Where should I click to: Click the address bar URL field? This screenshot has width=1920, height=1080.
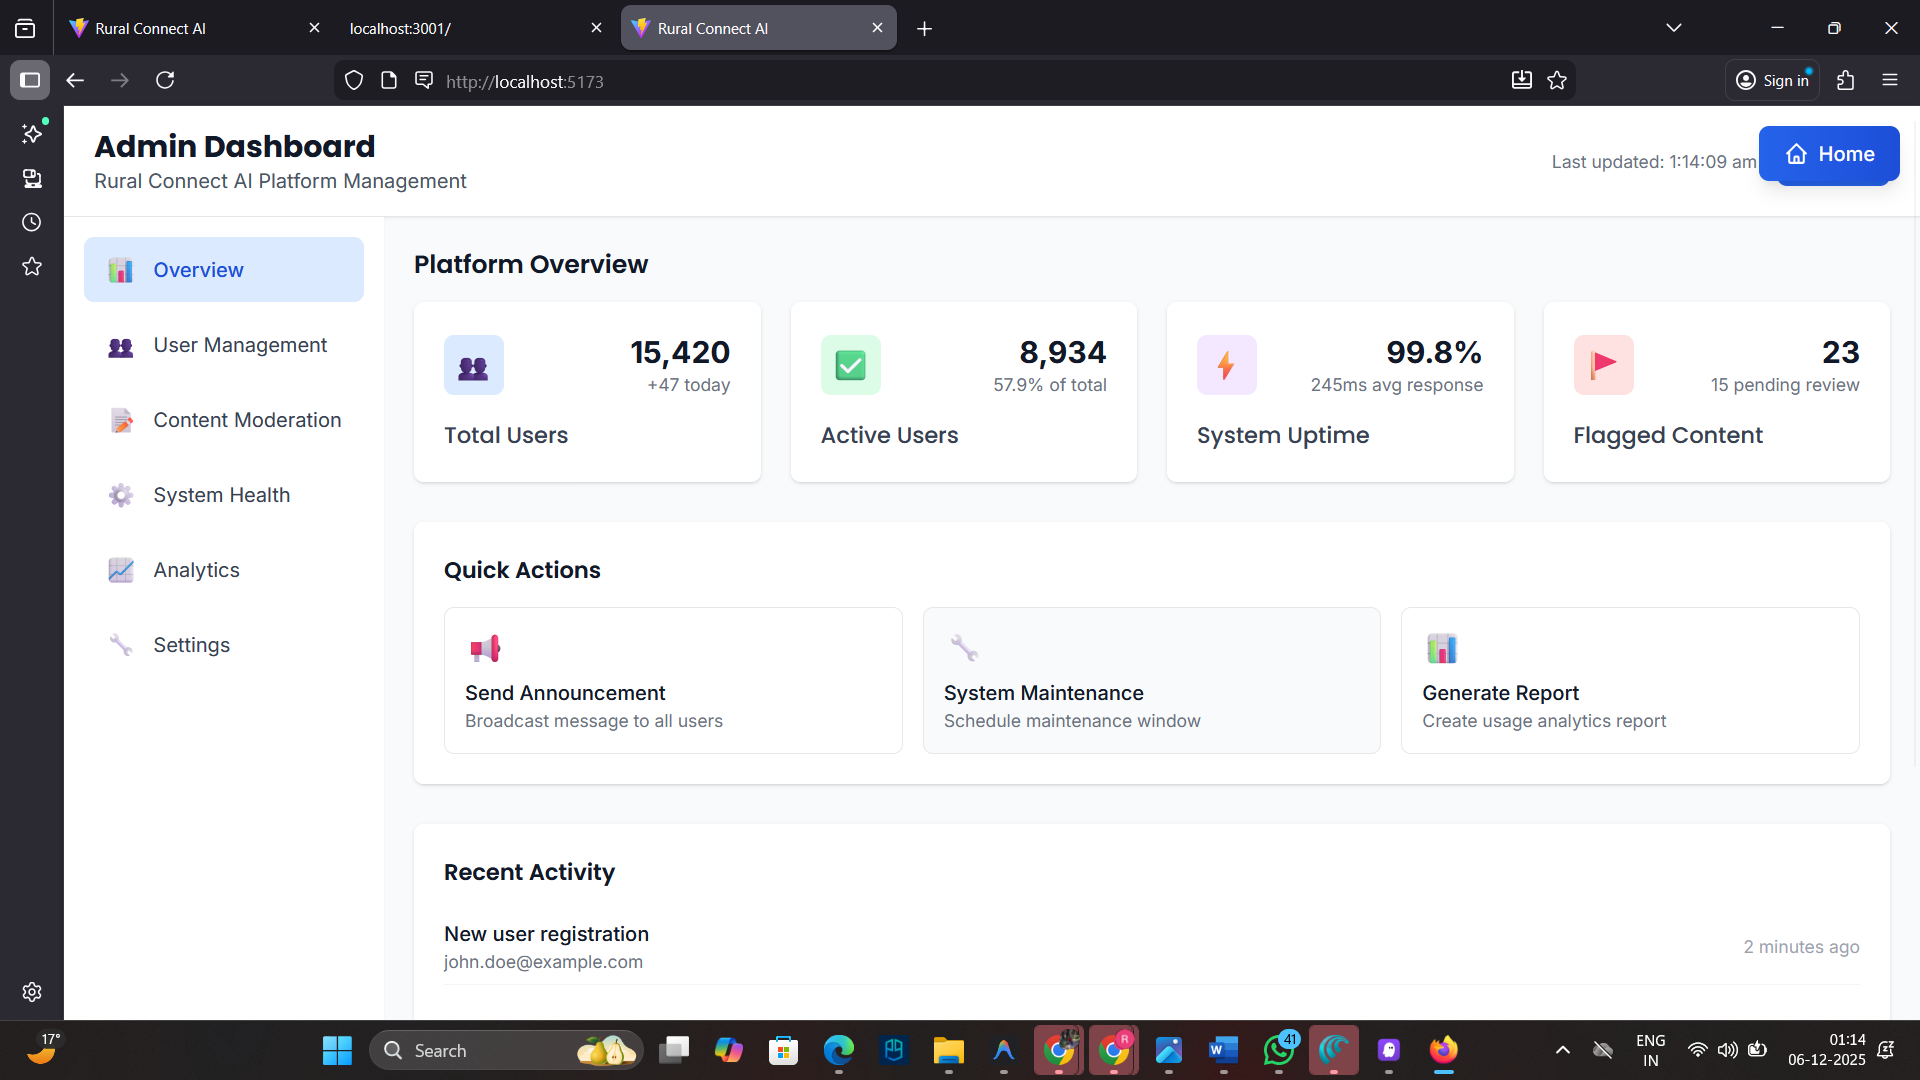pos(900,81)
